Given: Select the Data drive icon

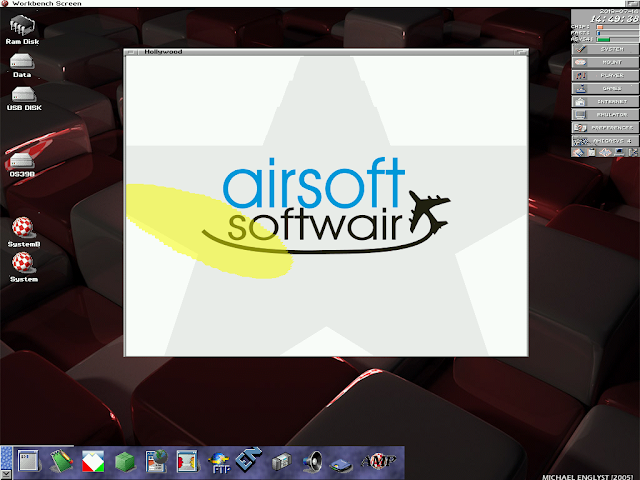Looking at the screenshot, I should point(22,65).
